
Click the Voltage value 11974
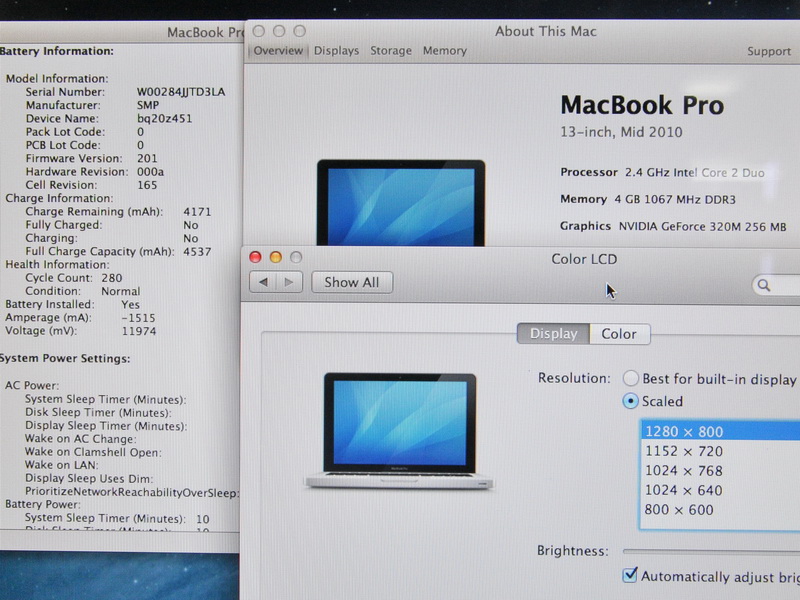click(x=139, y=331)
